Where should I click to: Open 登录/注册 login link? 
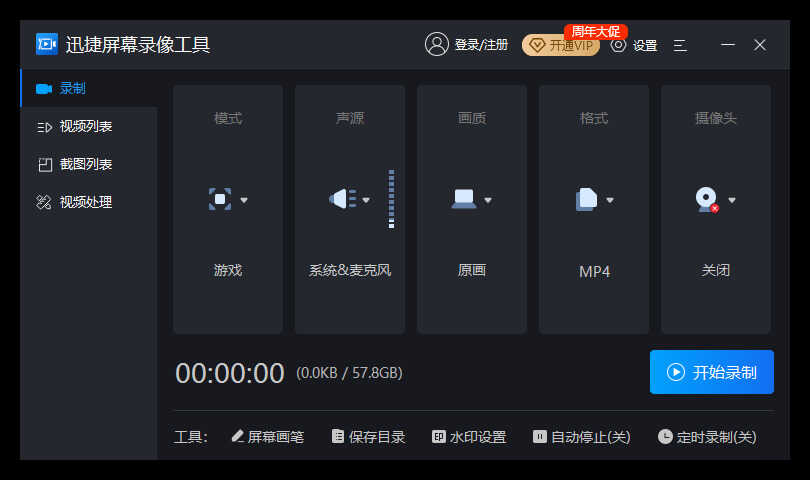[x=481, y=45]
